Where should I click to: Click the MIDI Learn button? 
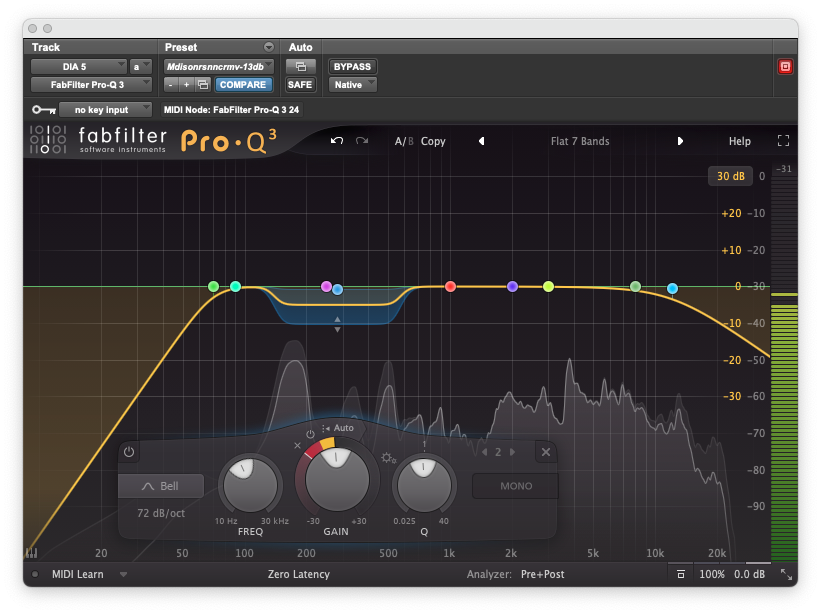point(77,574)
